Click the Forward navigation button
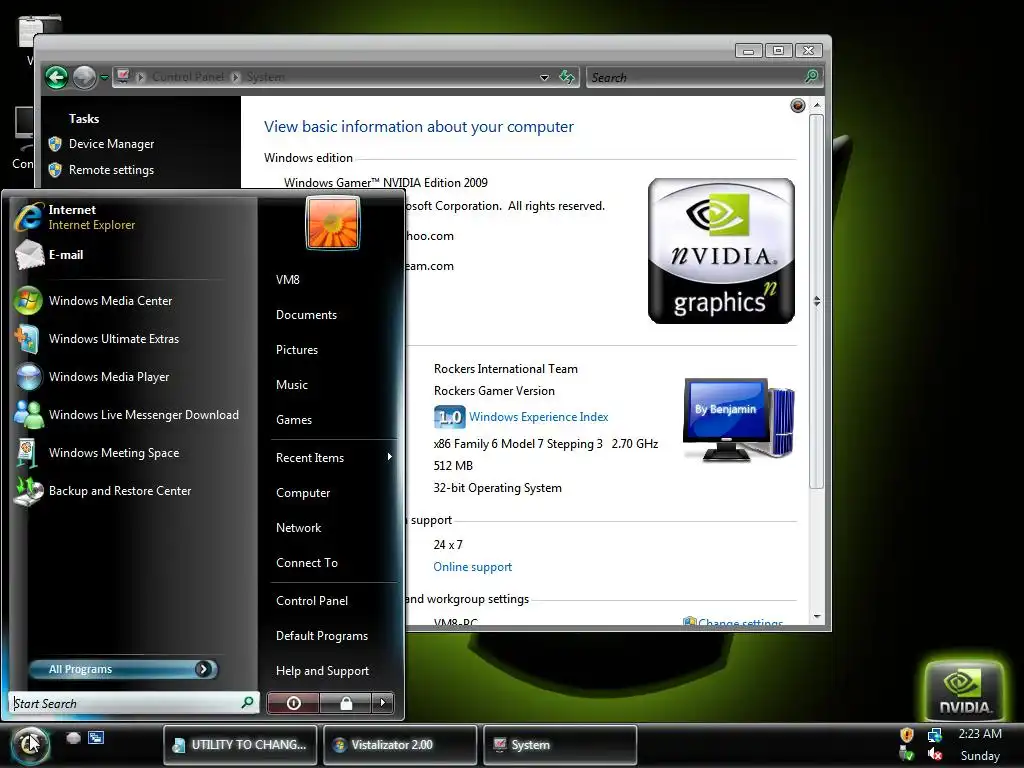 pos(84,78)
